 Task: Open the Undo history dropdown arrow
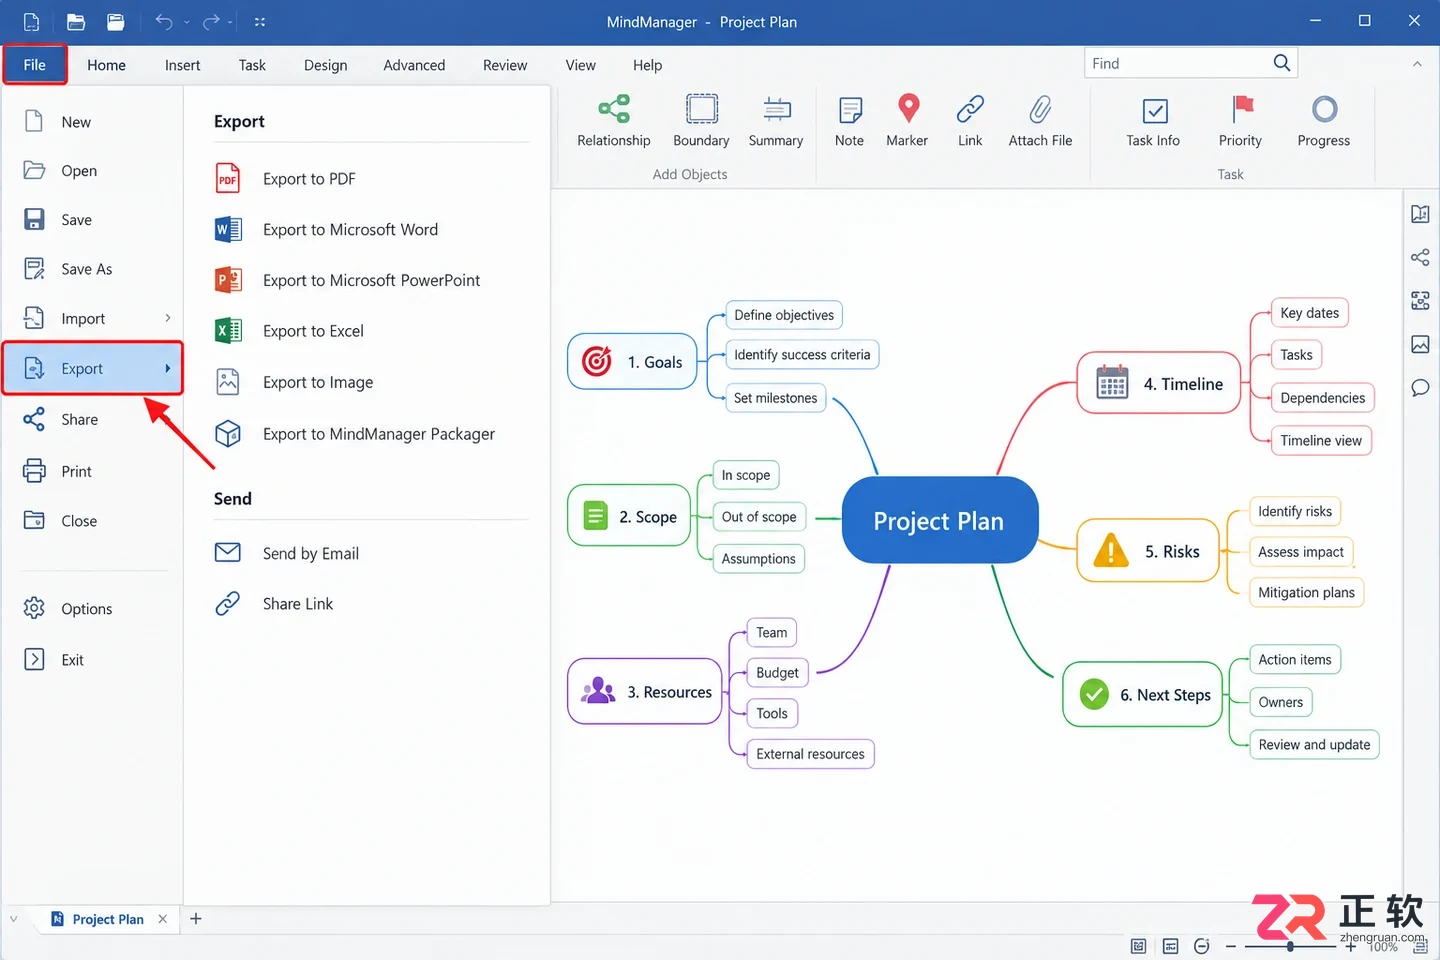pyautogui.click(x=186, y=22)
